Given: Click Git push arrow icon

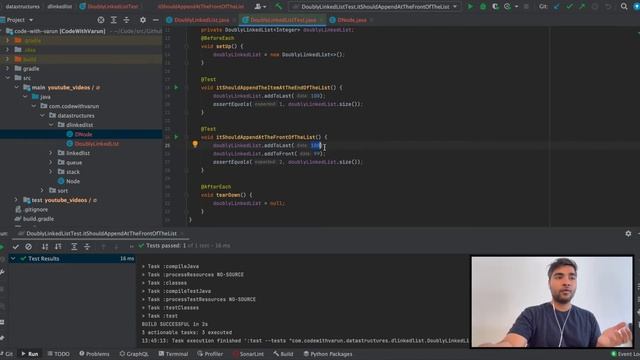Looking at the screenshot, I should click(x=582, y=7).
